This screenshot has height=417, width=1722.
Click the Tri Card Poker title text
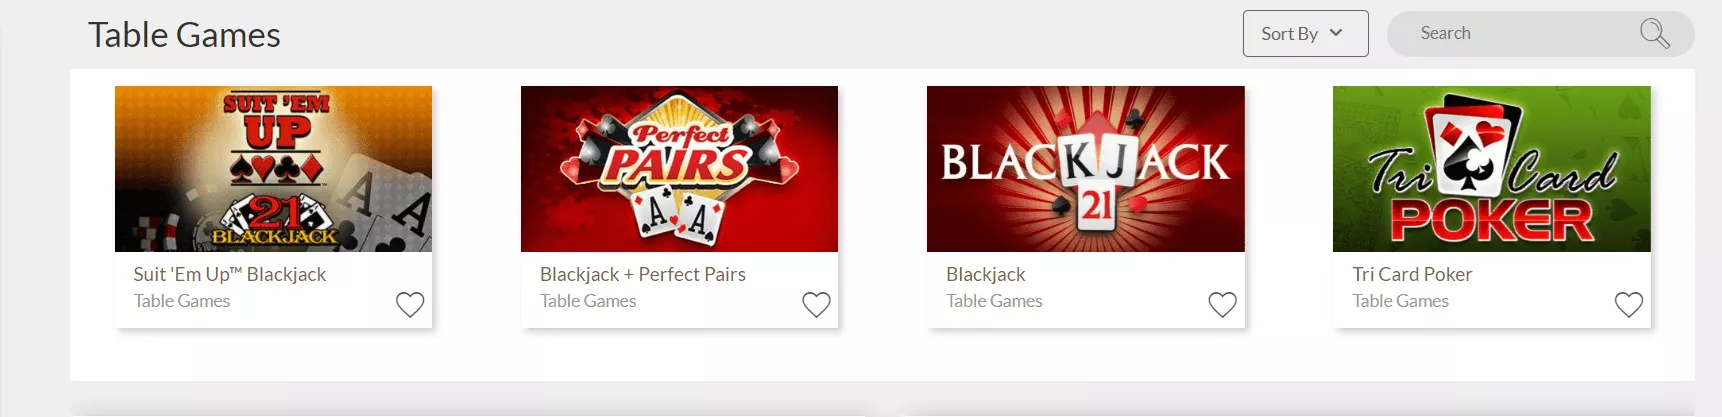click(1412, 274)
